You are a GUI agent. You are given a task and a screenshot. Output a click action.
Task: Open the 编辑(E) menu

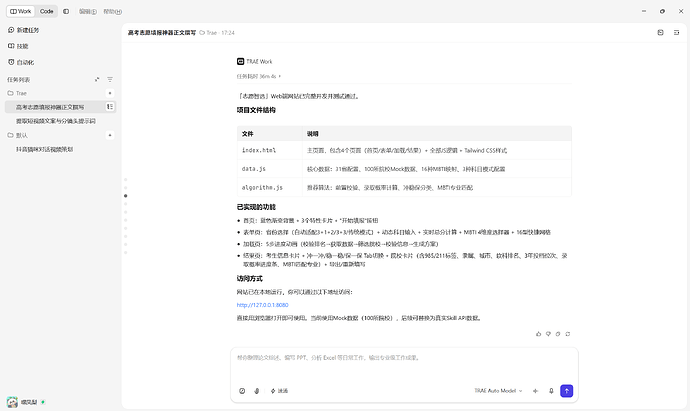coord(88,11)
